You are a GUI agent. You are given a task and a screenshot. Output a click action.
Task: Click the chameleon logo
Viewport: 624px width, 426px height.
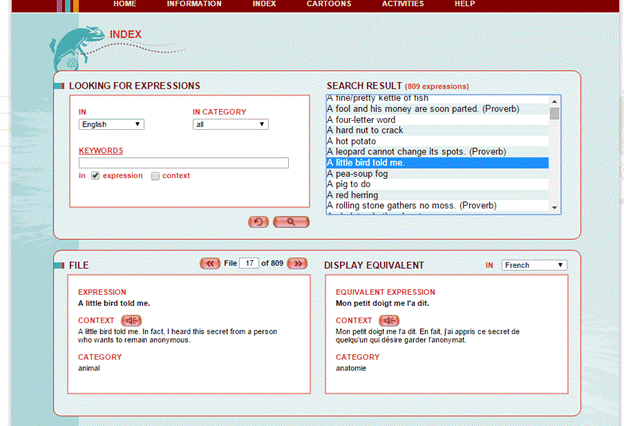click(76, 48)
